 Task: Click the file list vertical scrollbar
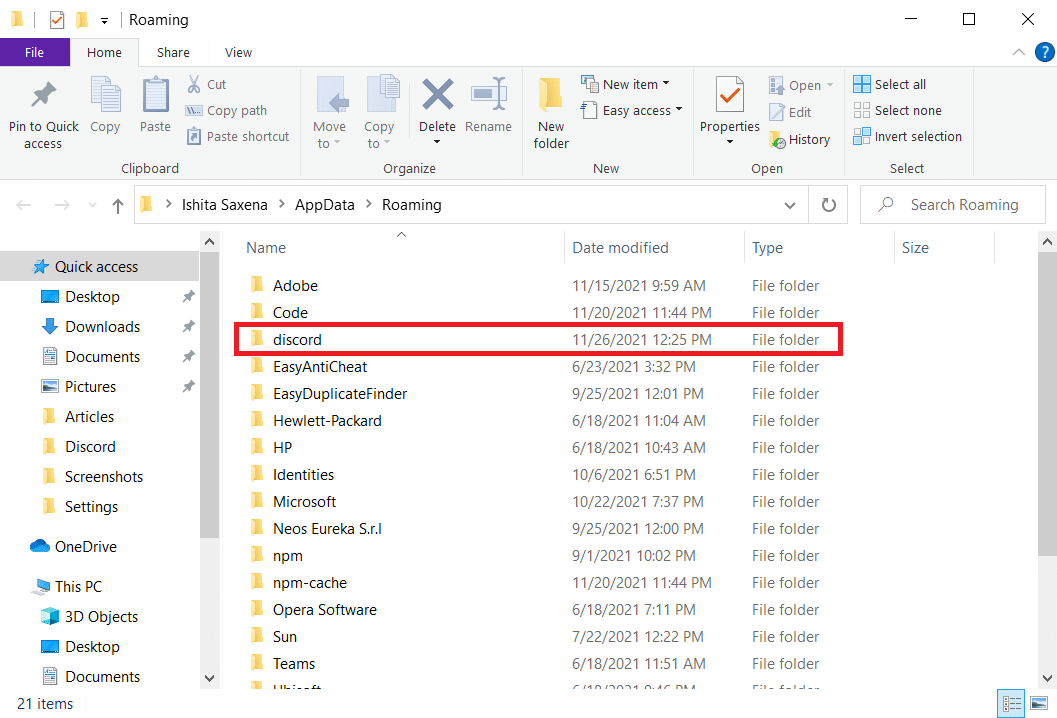tap(1045, 400)
